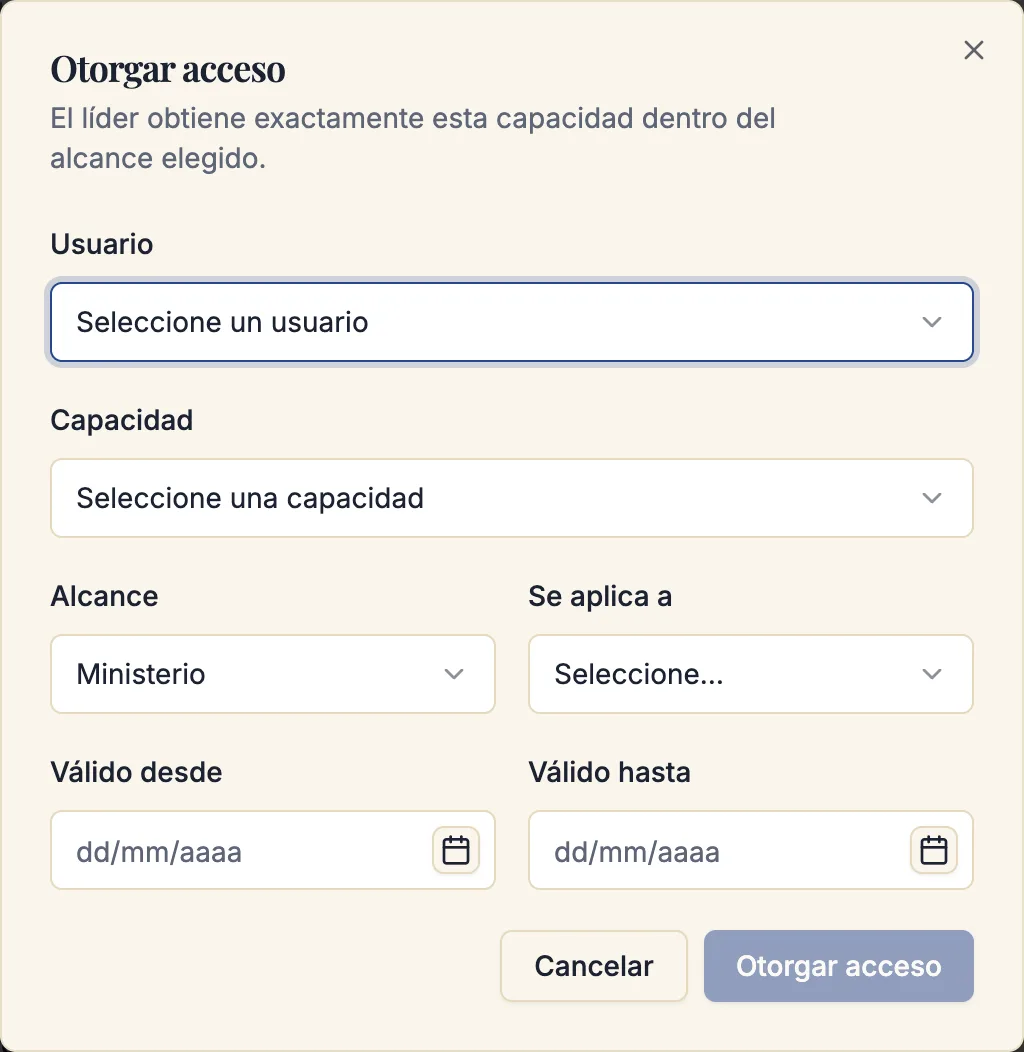Close the Otorgar acceso dialog with X
Viewport: 1024px width, 1052px height.
coord(974,50)
